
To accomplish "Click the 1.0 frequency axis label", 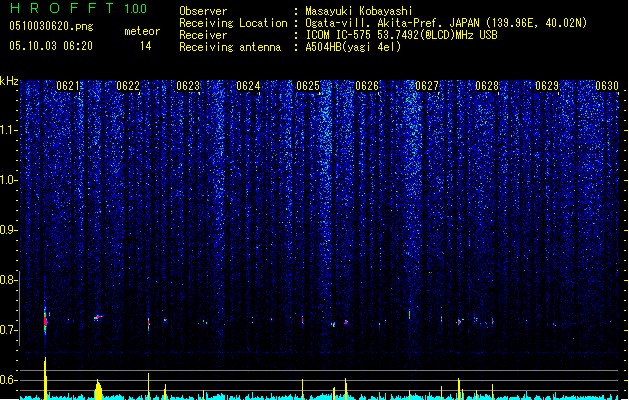I will [9, 180].
